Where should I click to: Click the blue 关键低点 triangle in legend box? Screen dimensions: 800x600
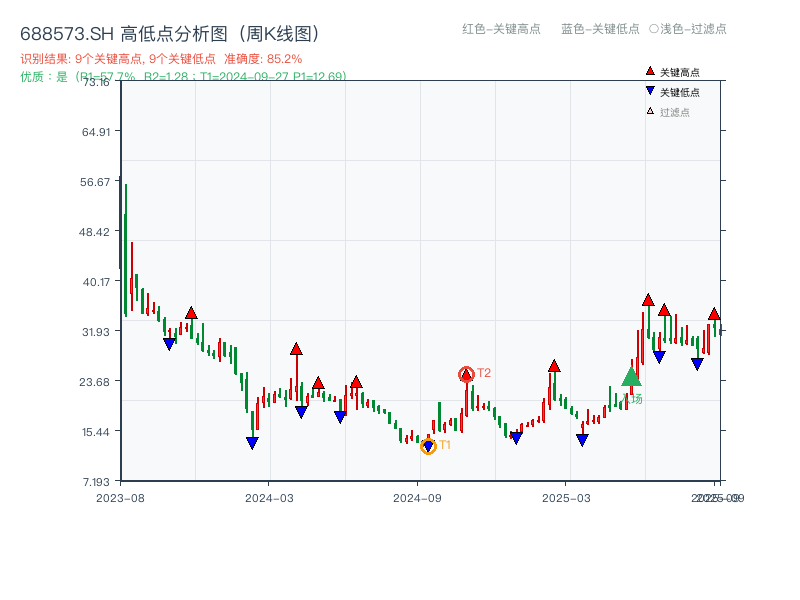click(650, 90)
